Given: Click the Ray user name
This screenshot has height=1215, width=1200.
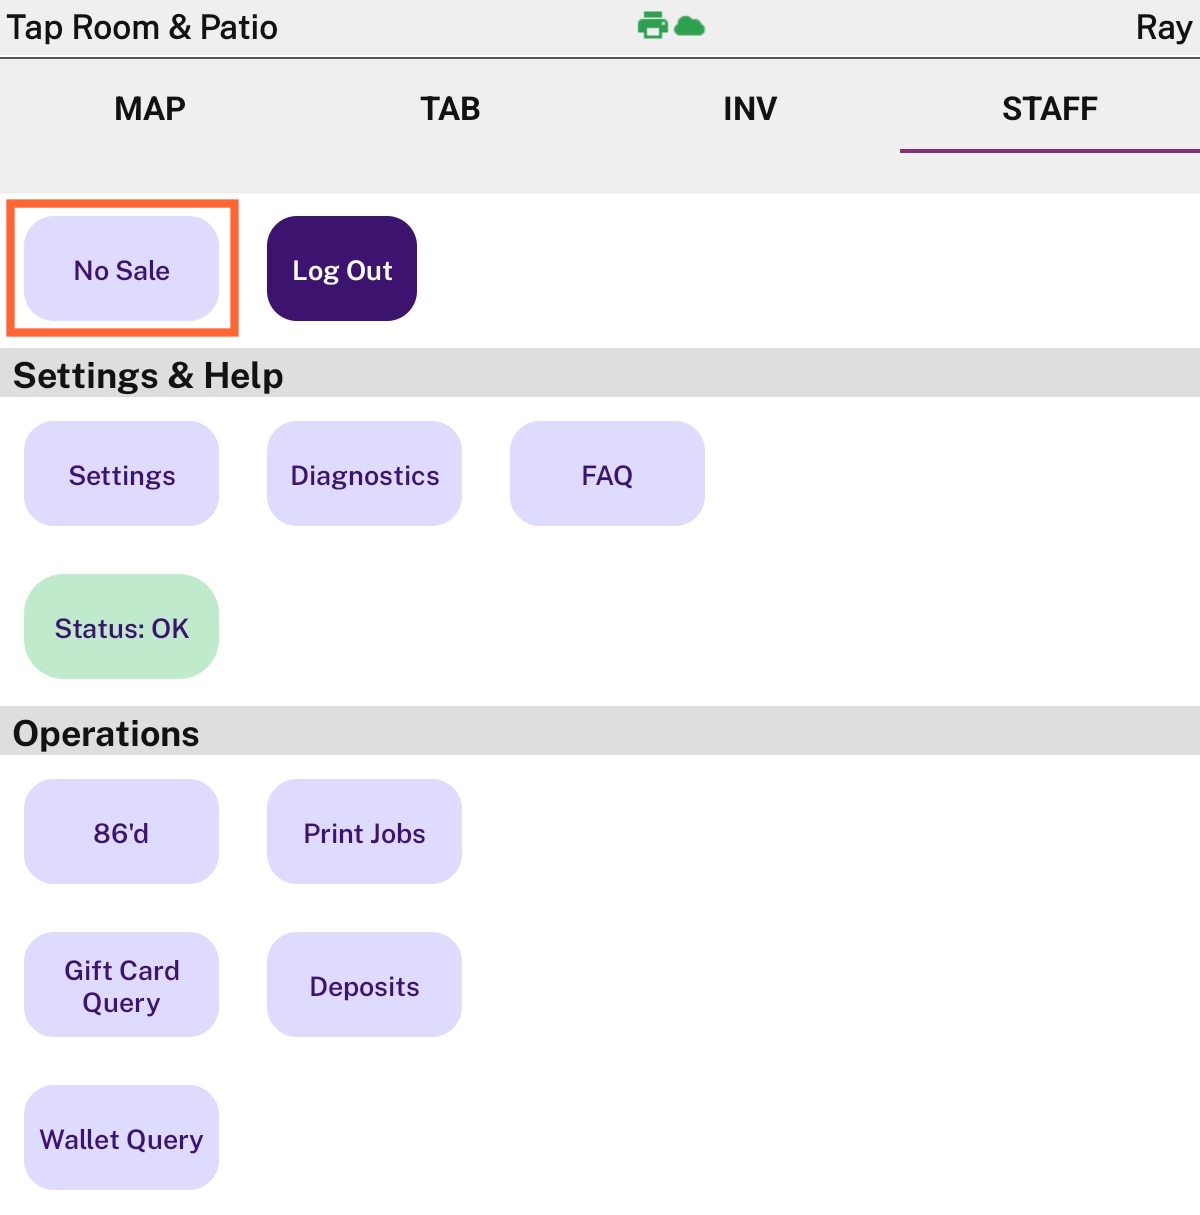Looking at the screenshot, I should (1163, 27).
